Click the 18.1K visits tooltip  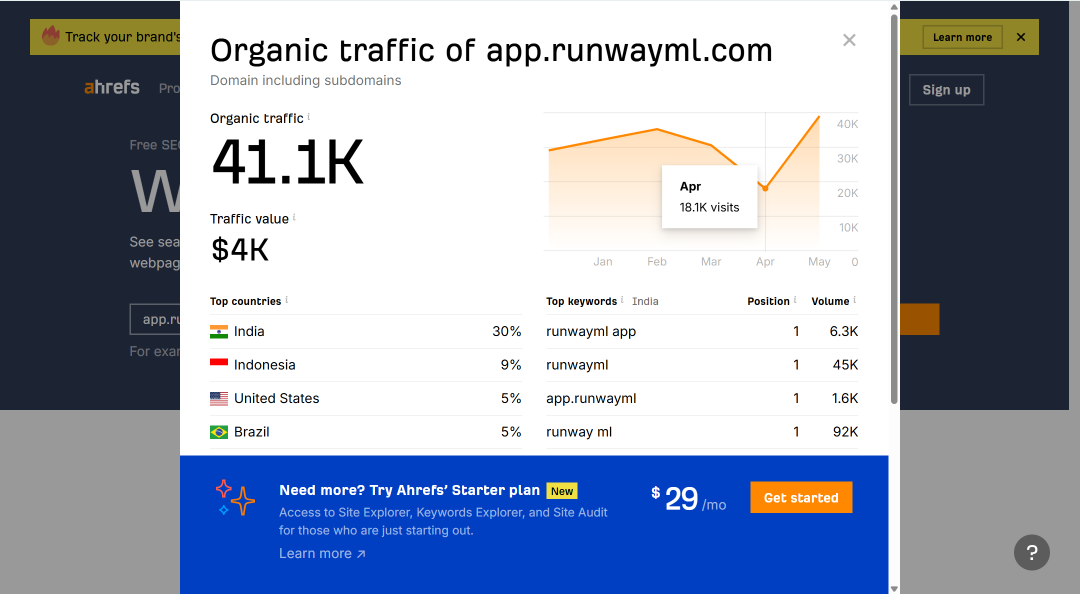point(709,197)
